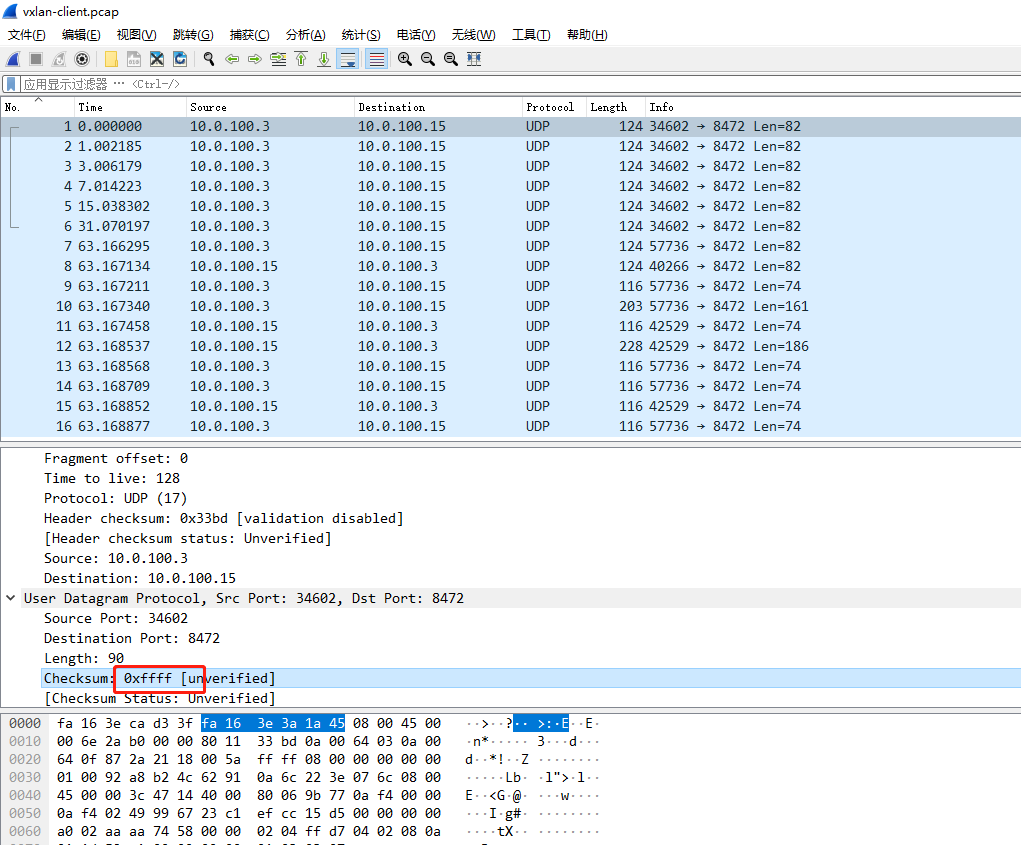Click the open capture file folder icon

[111, 59]
